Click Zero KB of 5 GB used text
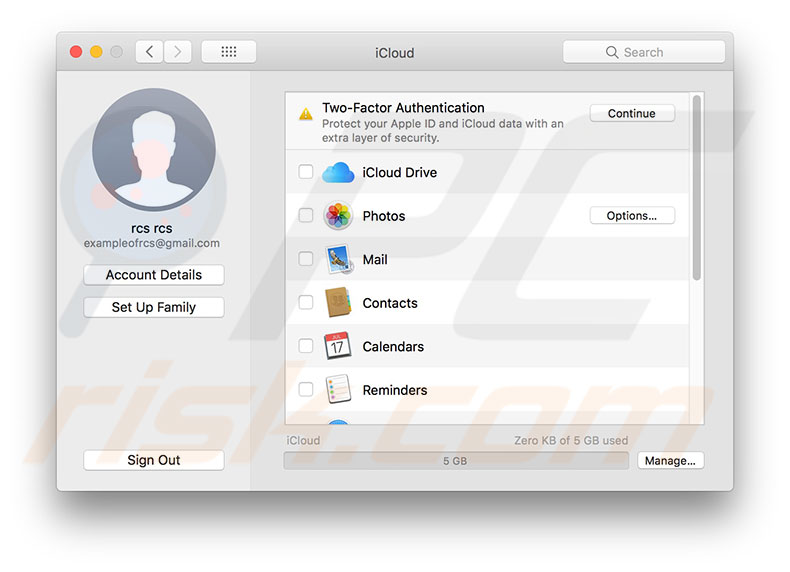This screenshot has height=572, width=790. coord(571,440)
